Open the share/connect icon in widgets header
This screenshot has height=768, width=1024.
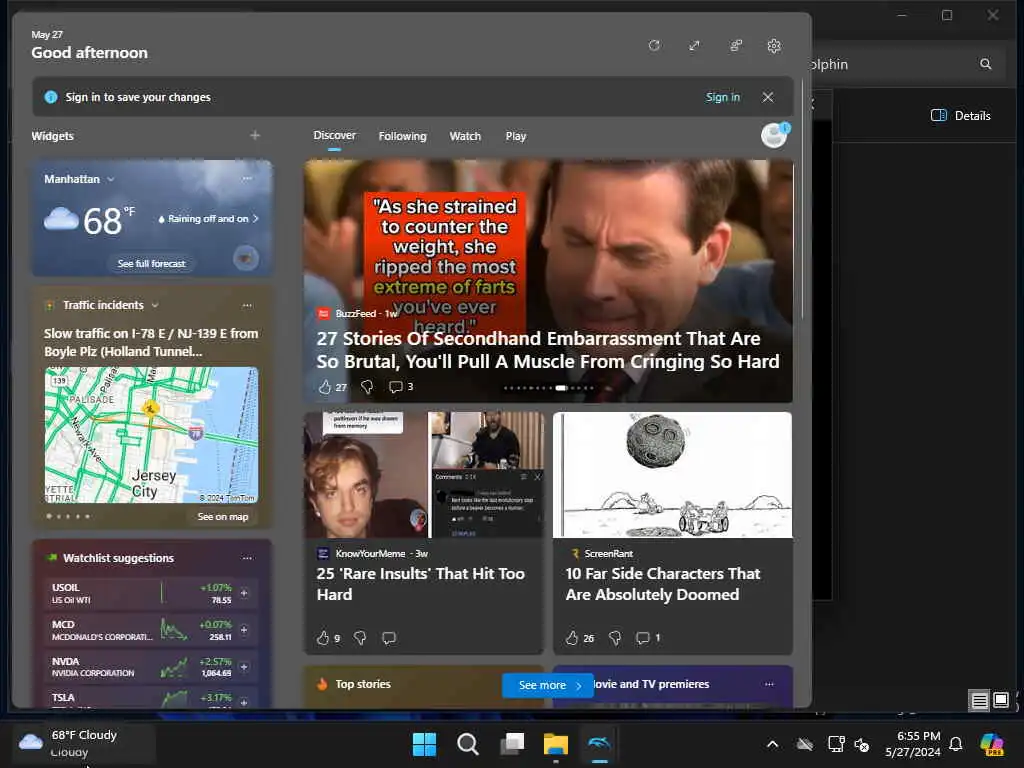(736, 46)
